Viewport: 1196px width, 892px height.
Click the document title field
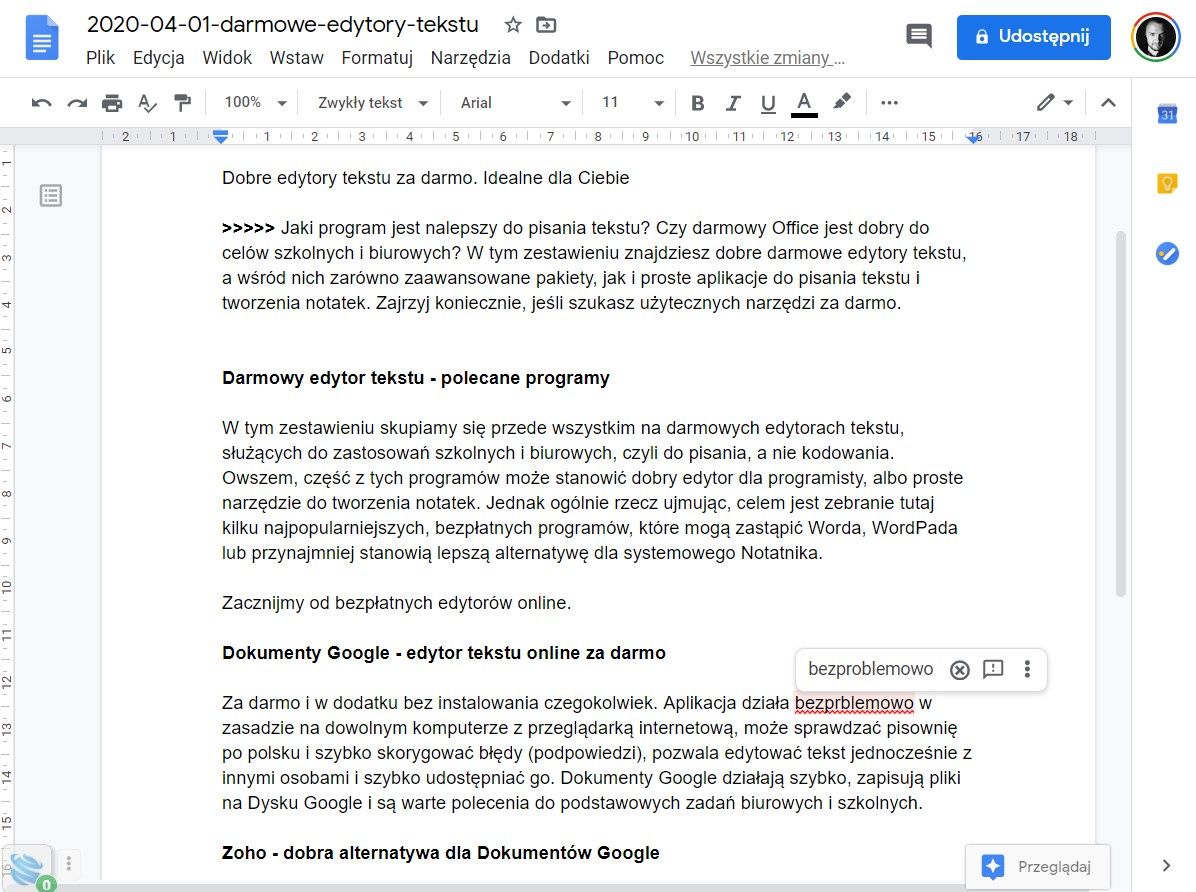[283, 24]
